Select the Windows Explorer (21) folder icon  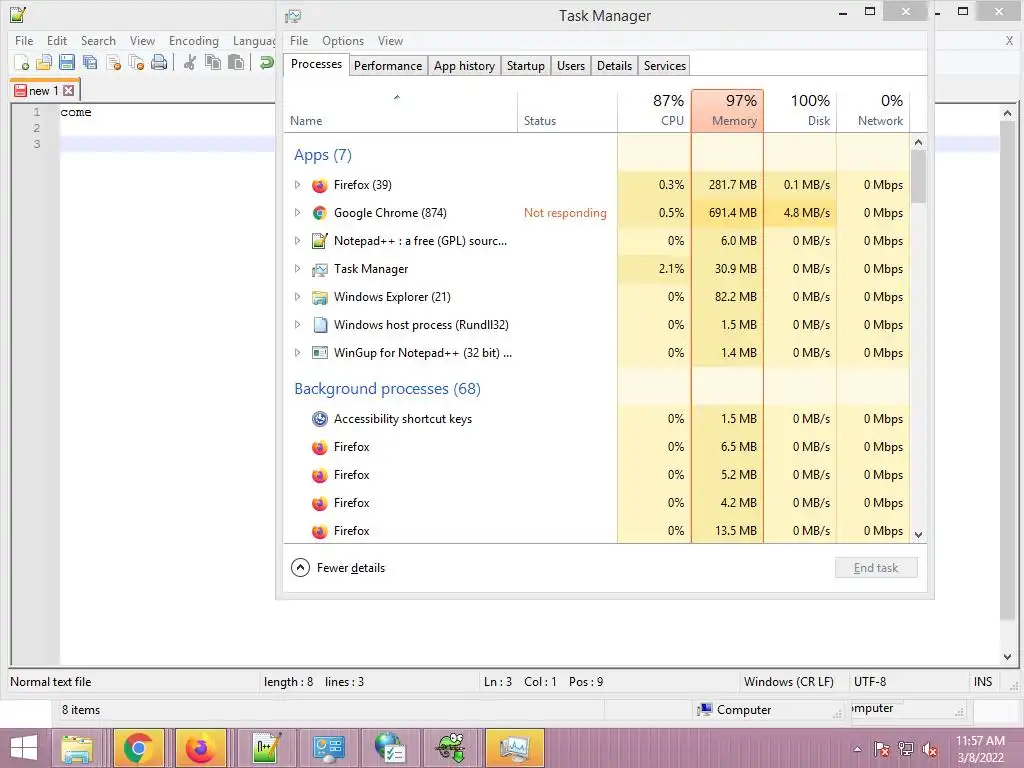click(x=319, y=297)
